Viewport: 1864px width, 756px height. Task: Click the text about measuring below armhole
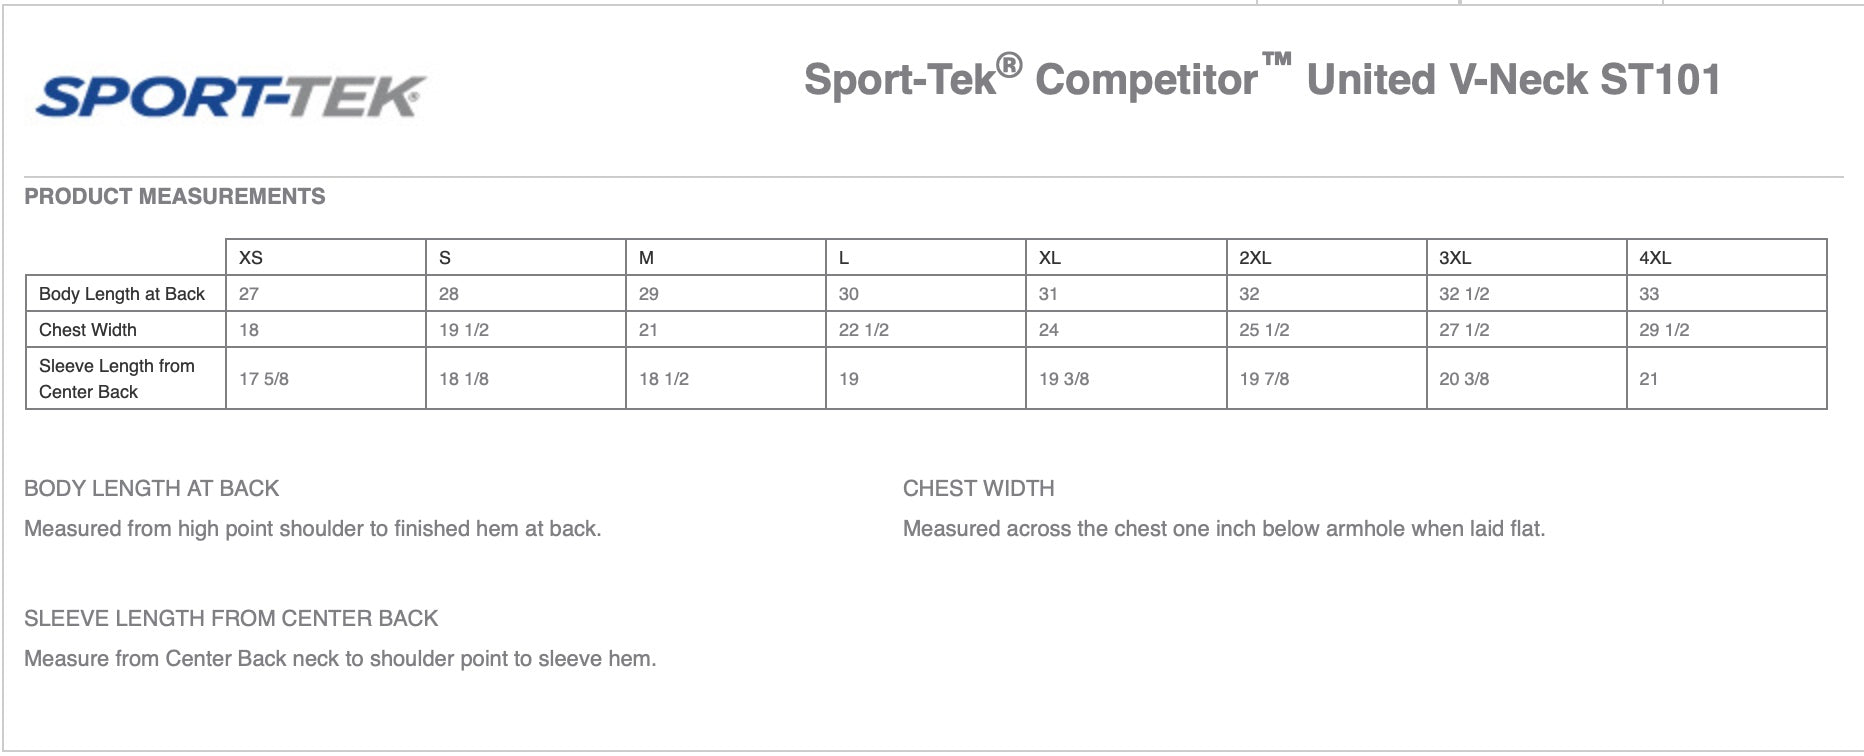[x=1223, y=528]
